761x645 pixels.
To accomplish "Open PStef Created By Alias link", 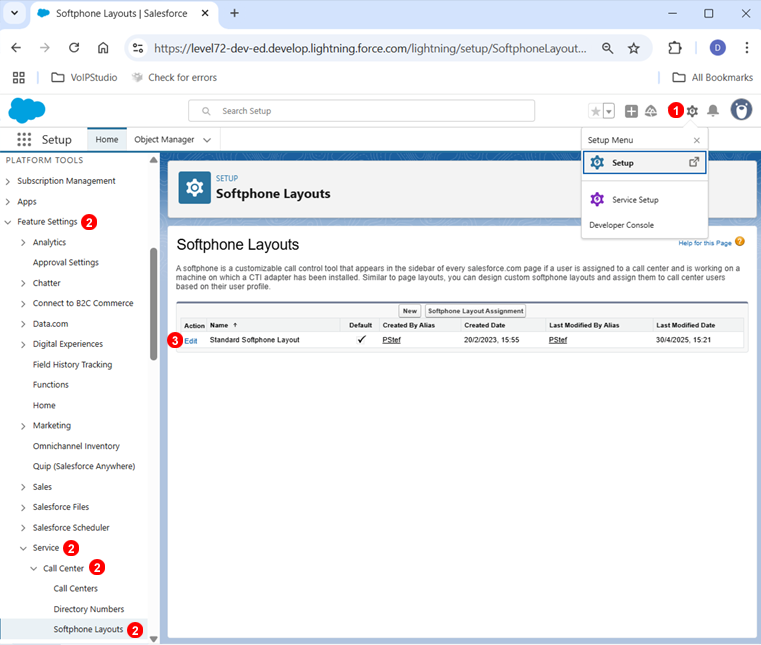I will click(391, 340).
